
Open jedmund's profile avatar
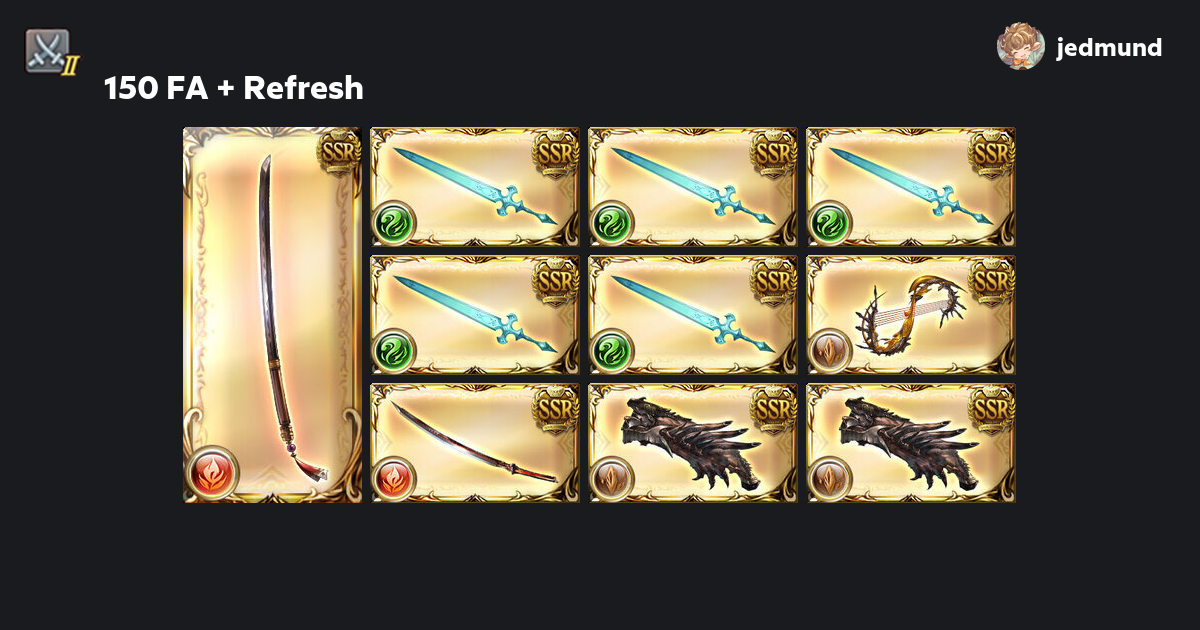coord(1021,46)
